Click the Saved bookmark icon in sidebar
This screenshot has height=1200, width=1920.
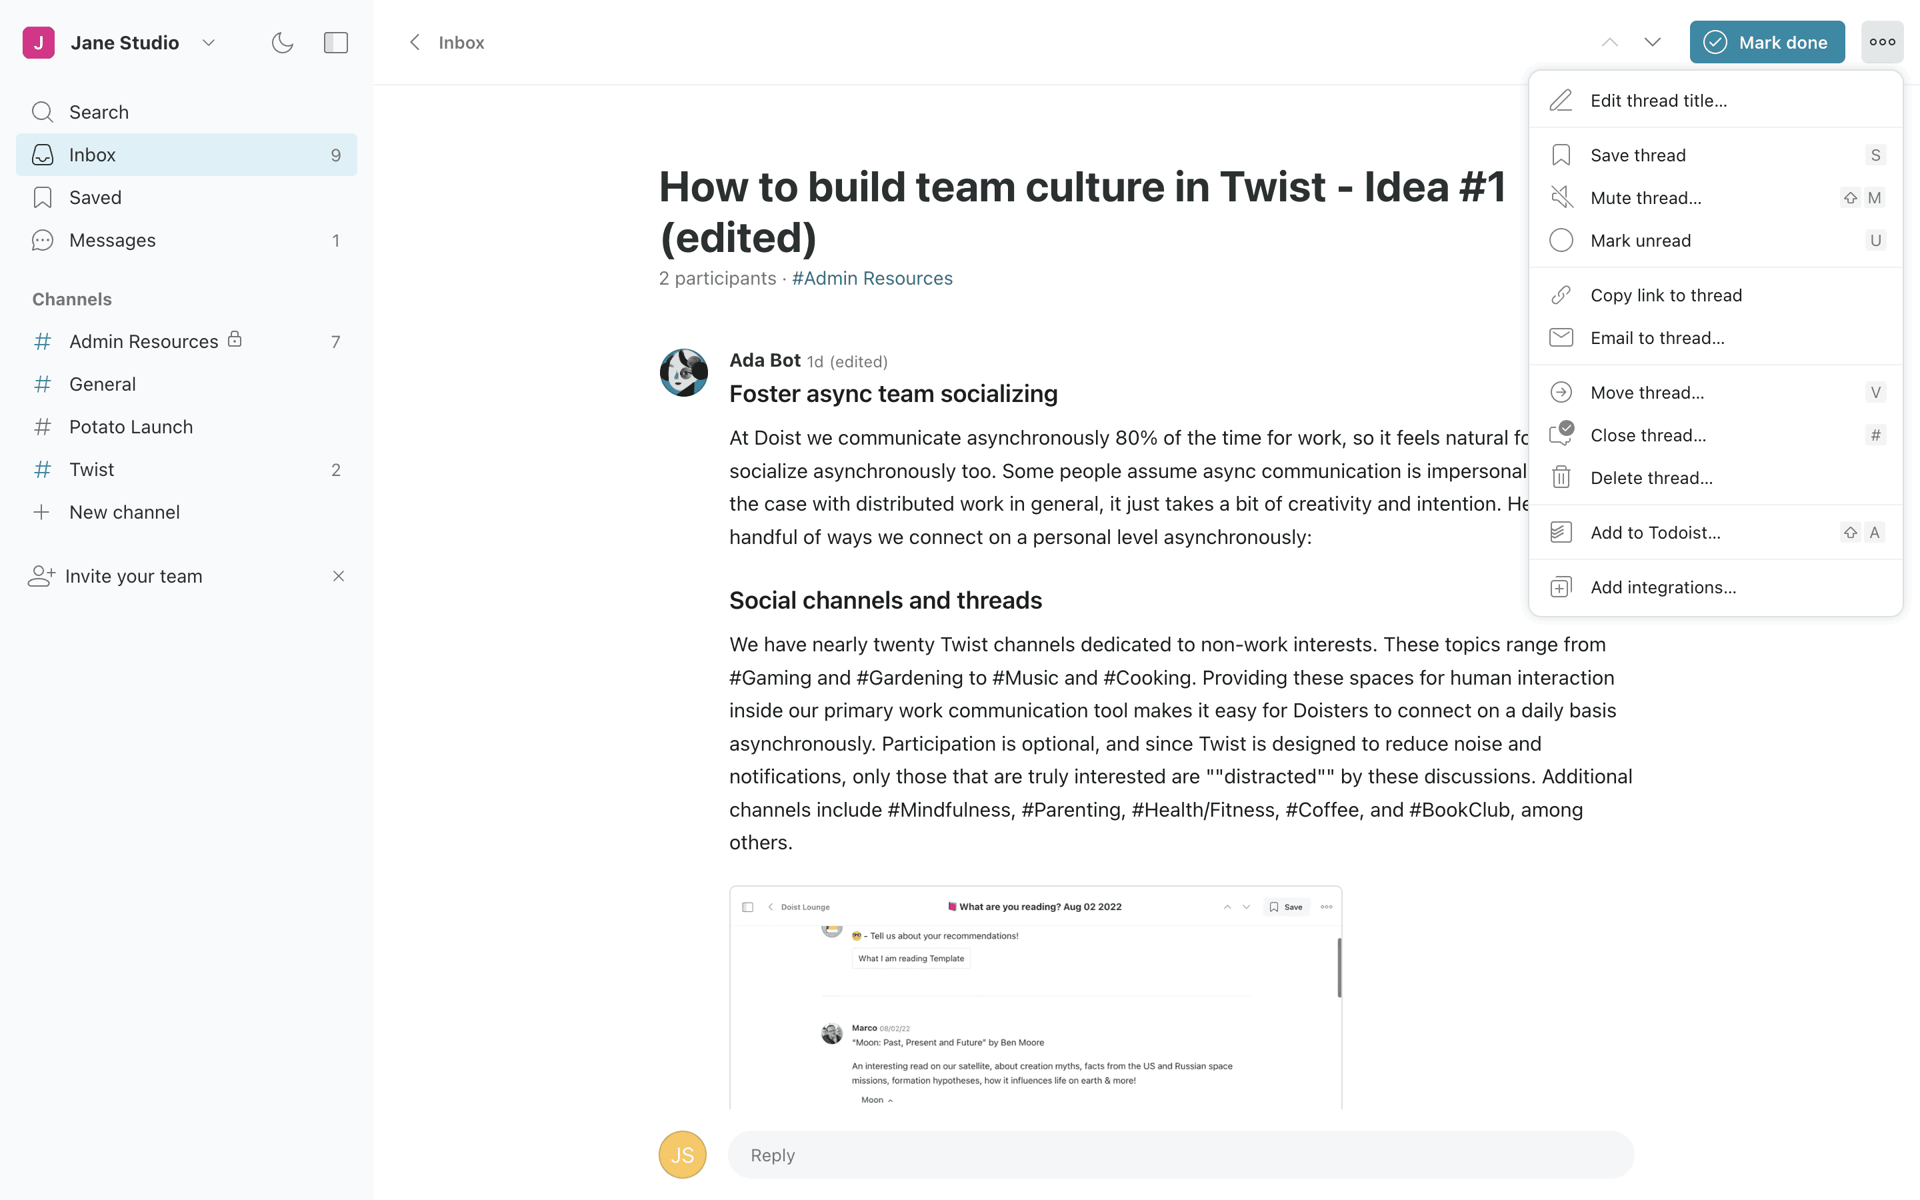(42, 198)
